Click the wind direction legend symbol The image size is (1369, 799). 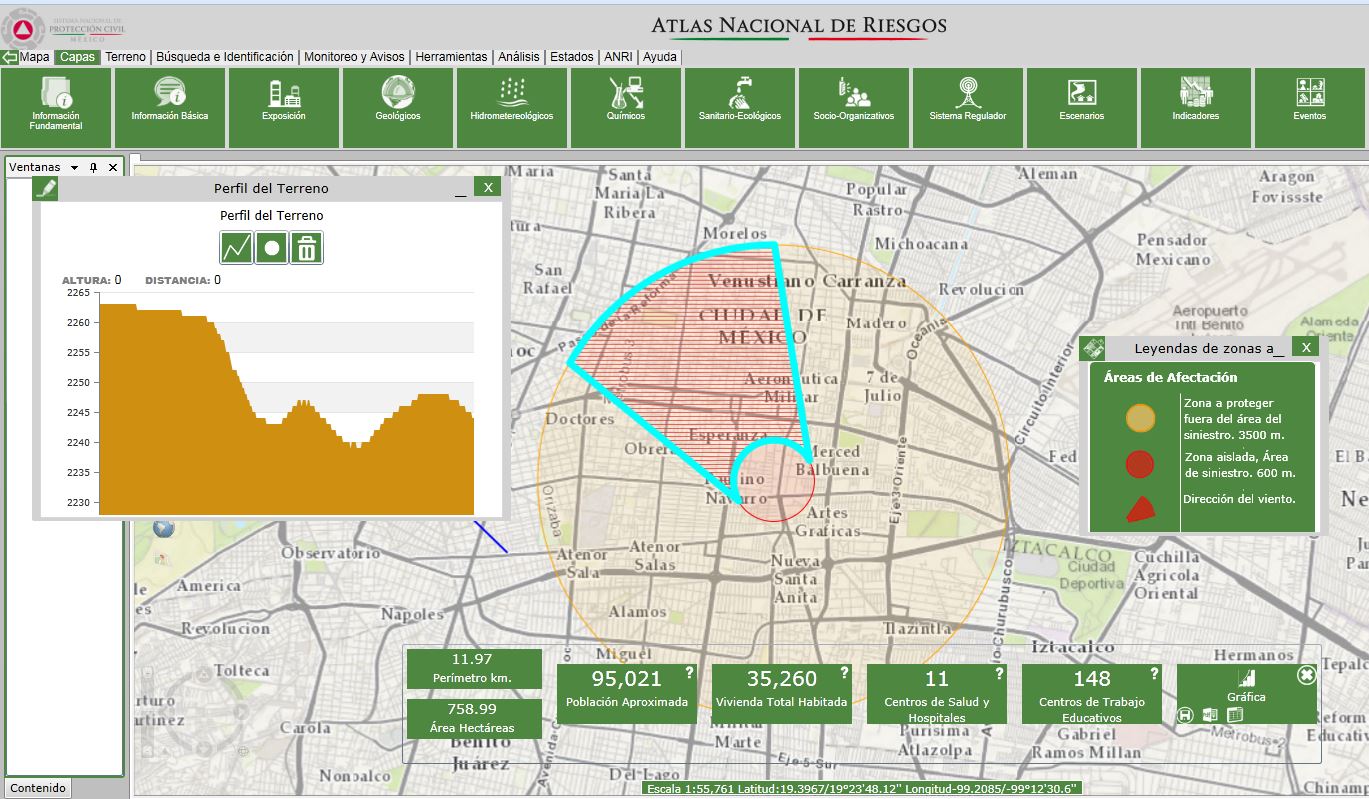coord(1140,510)
